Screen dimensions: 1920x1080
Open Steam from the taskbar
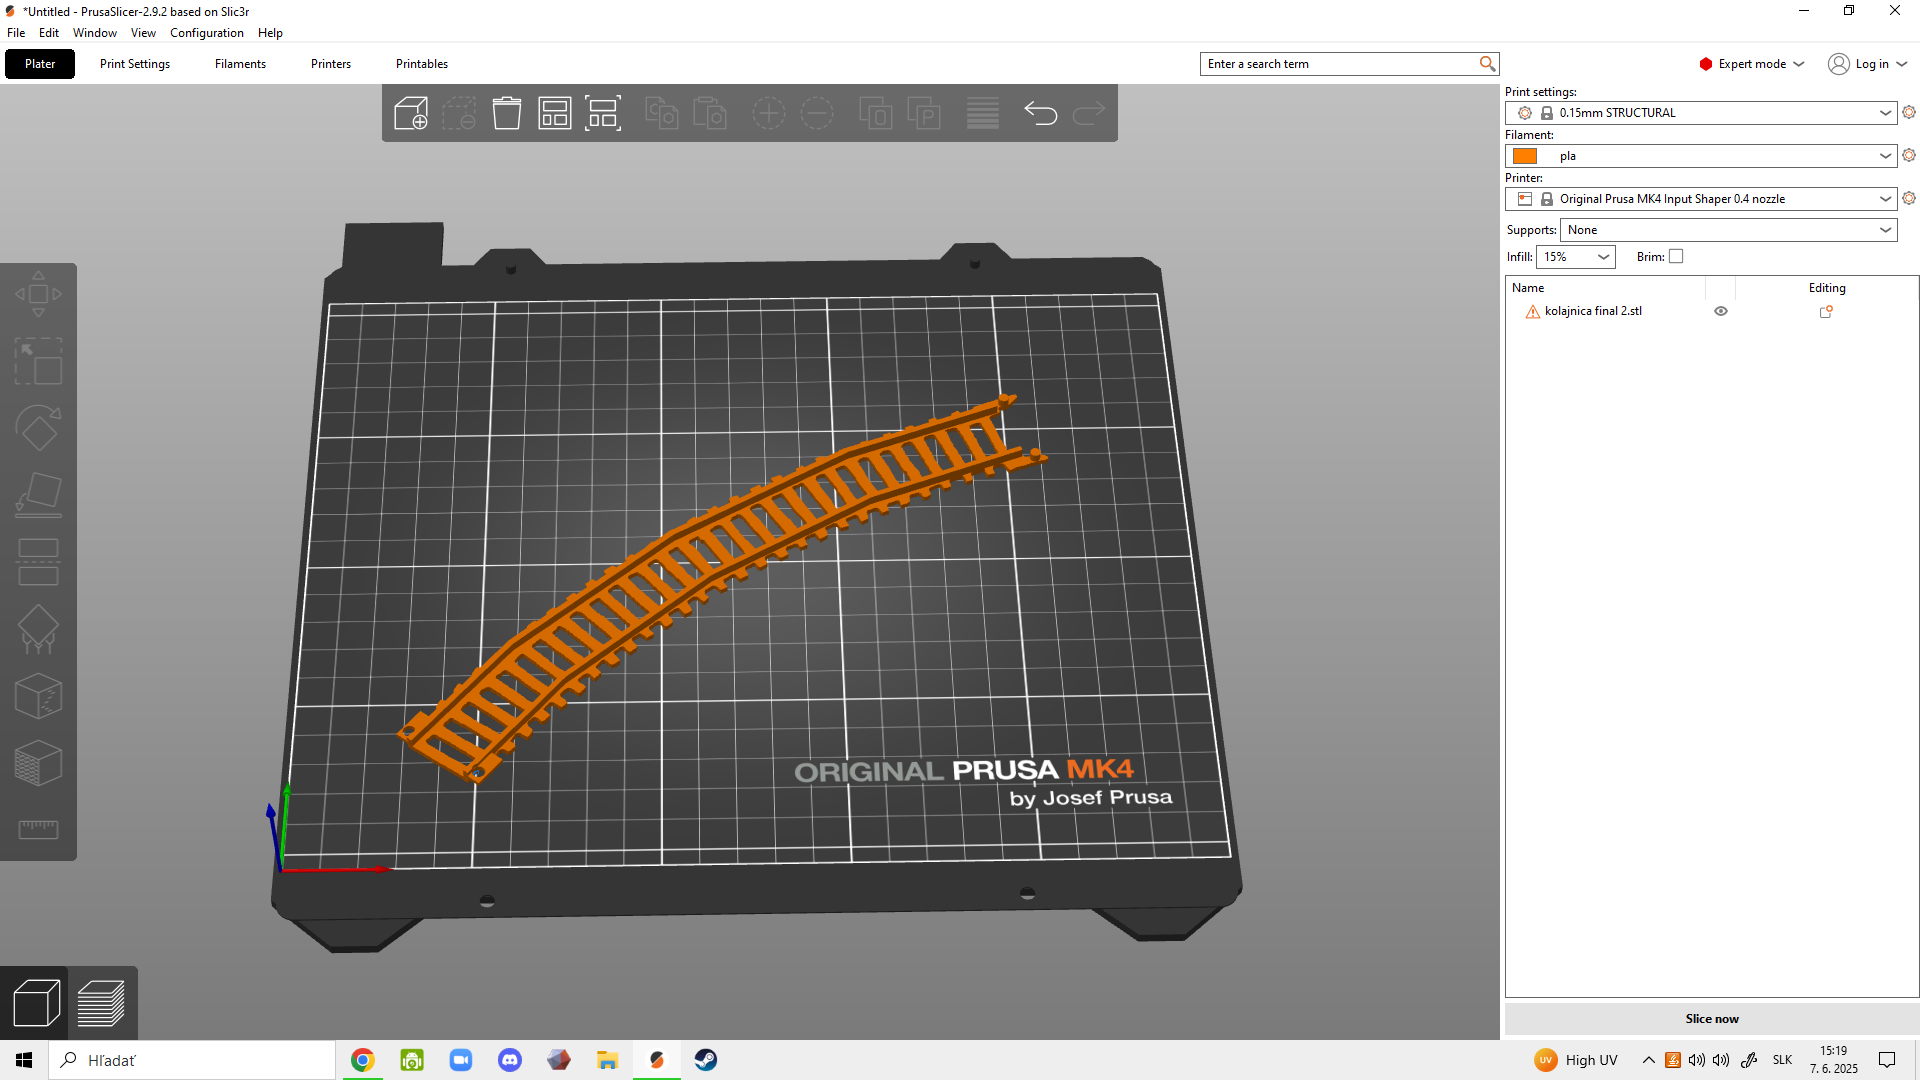[x=706, y=1060]
